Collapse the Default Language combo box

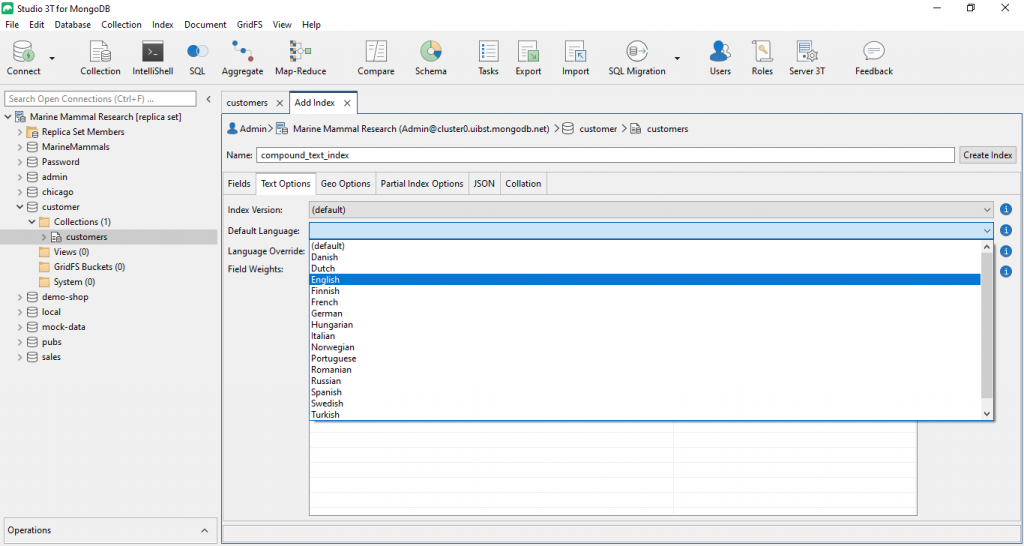(987, 231)
